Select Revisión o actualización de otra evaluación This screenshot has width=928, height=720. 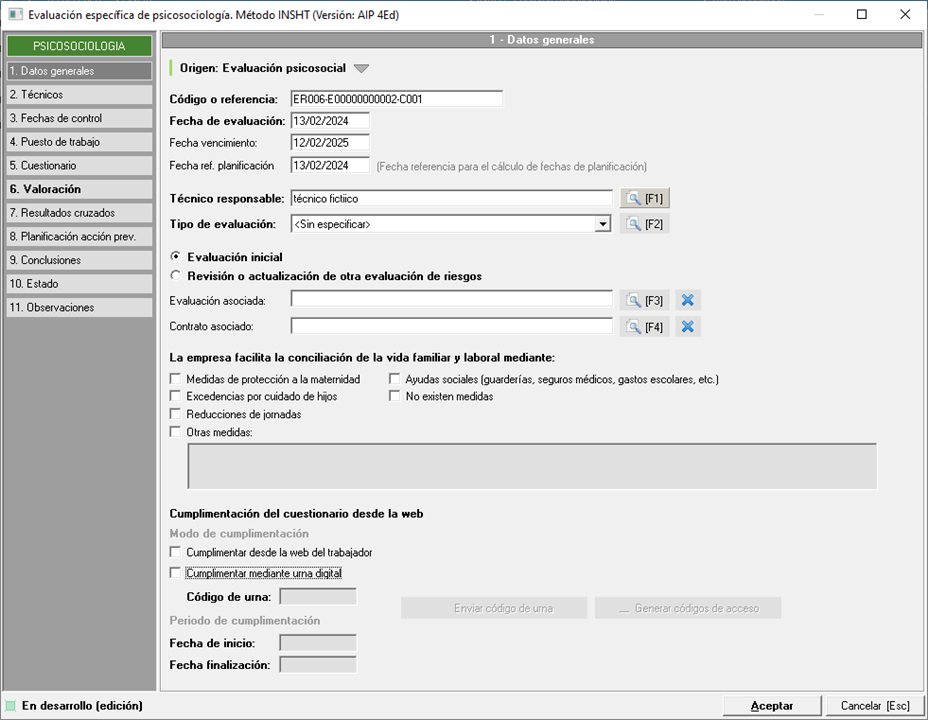(177, 276)
